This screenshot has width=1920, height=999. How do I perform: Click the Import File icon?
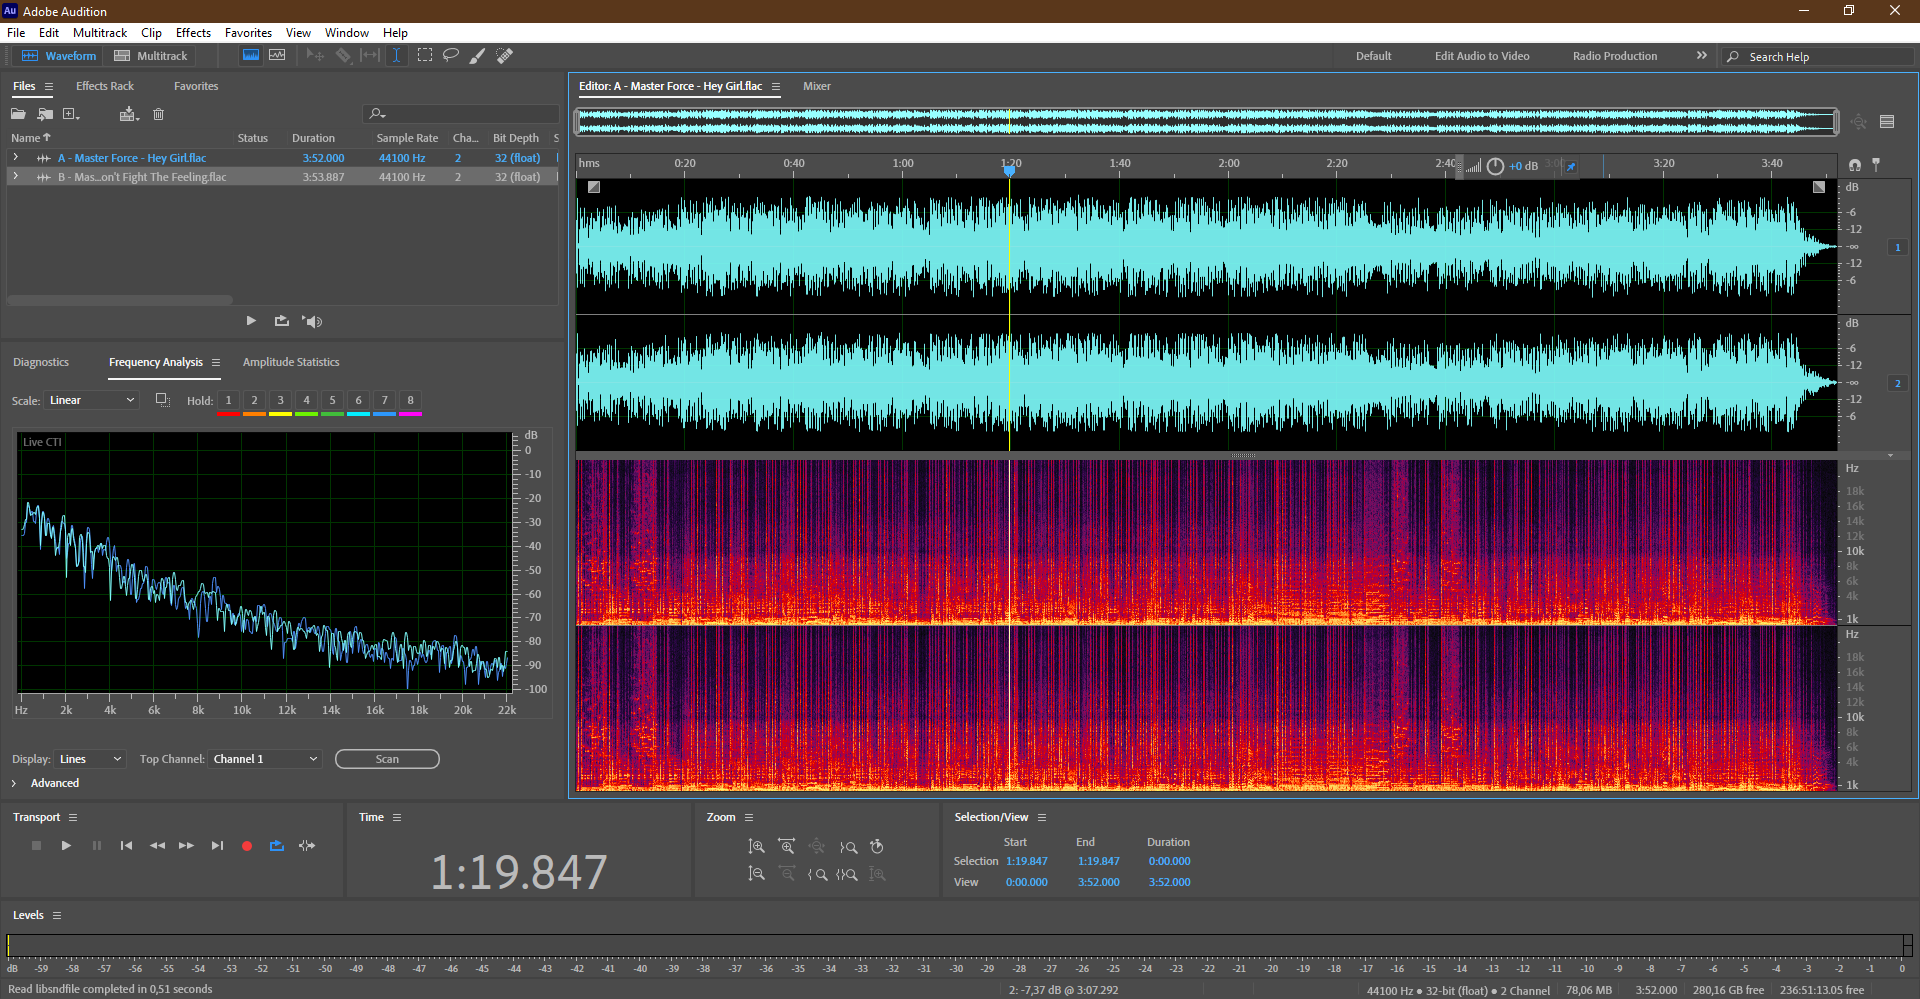(x=45, y=114)
